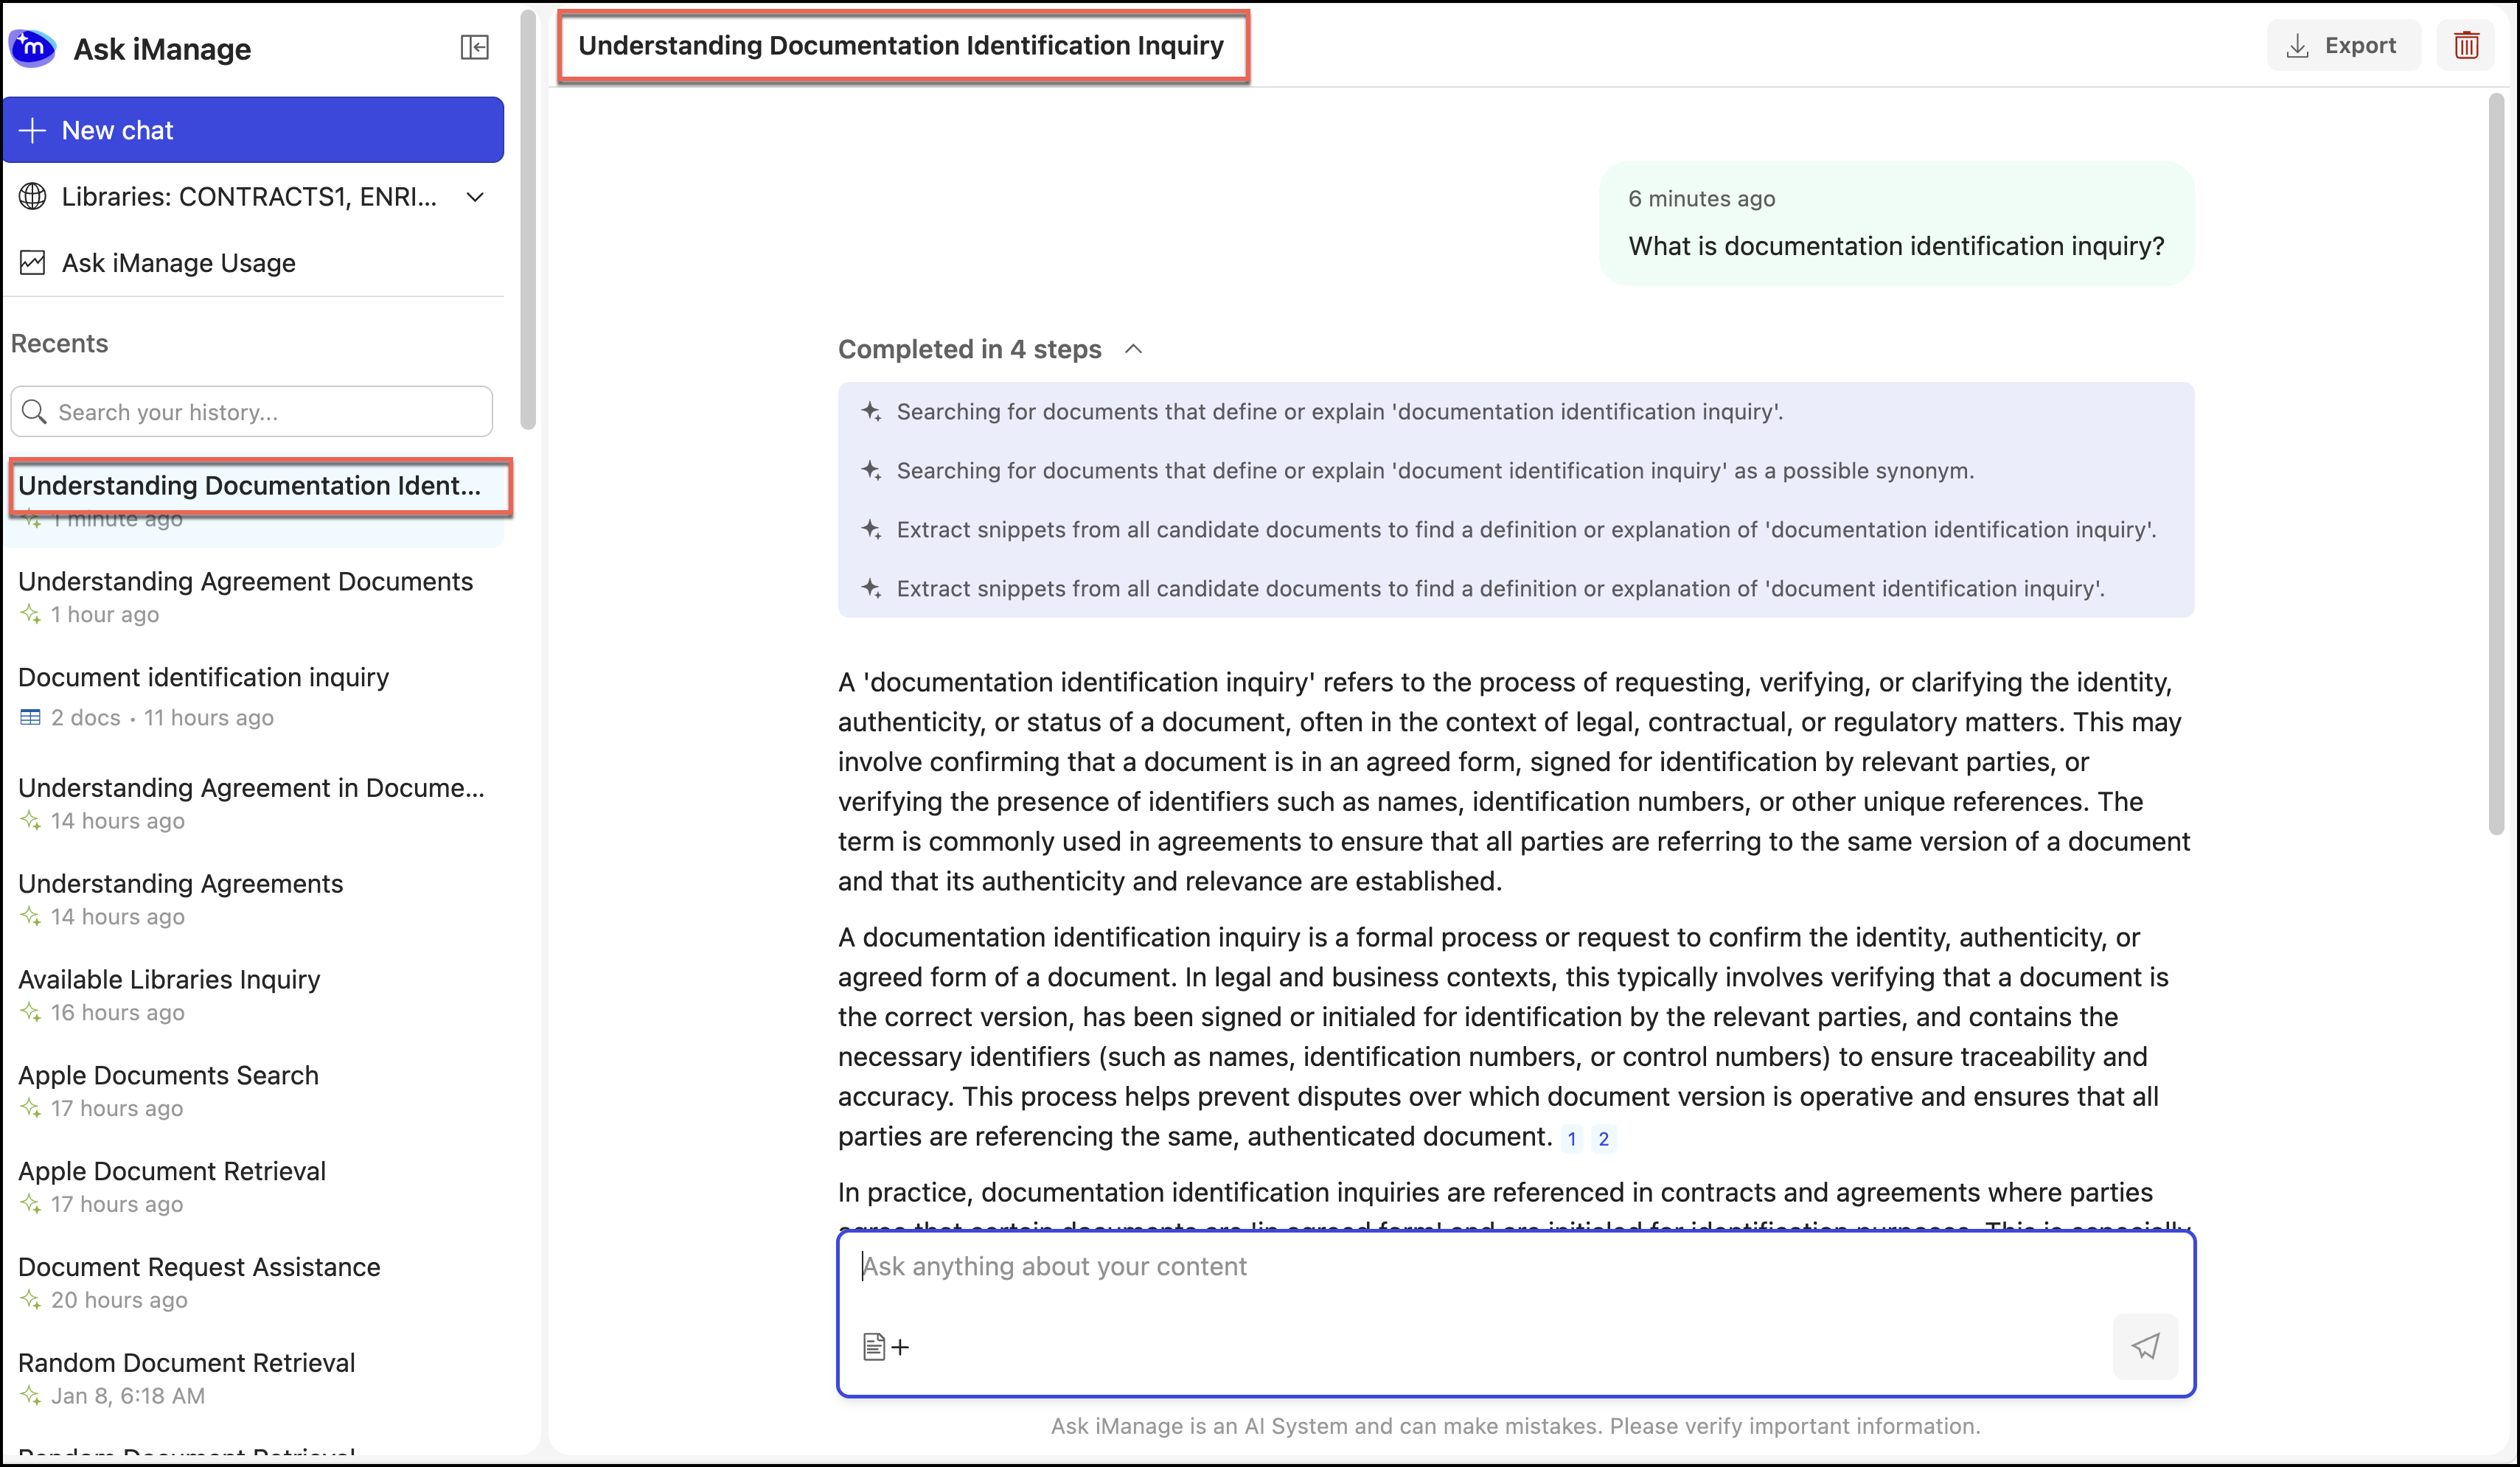Export the conversation
This screenshot has width=2520, height=1467.
[2342, 46]
